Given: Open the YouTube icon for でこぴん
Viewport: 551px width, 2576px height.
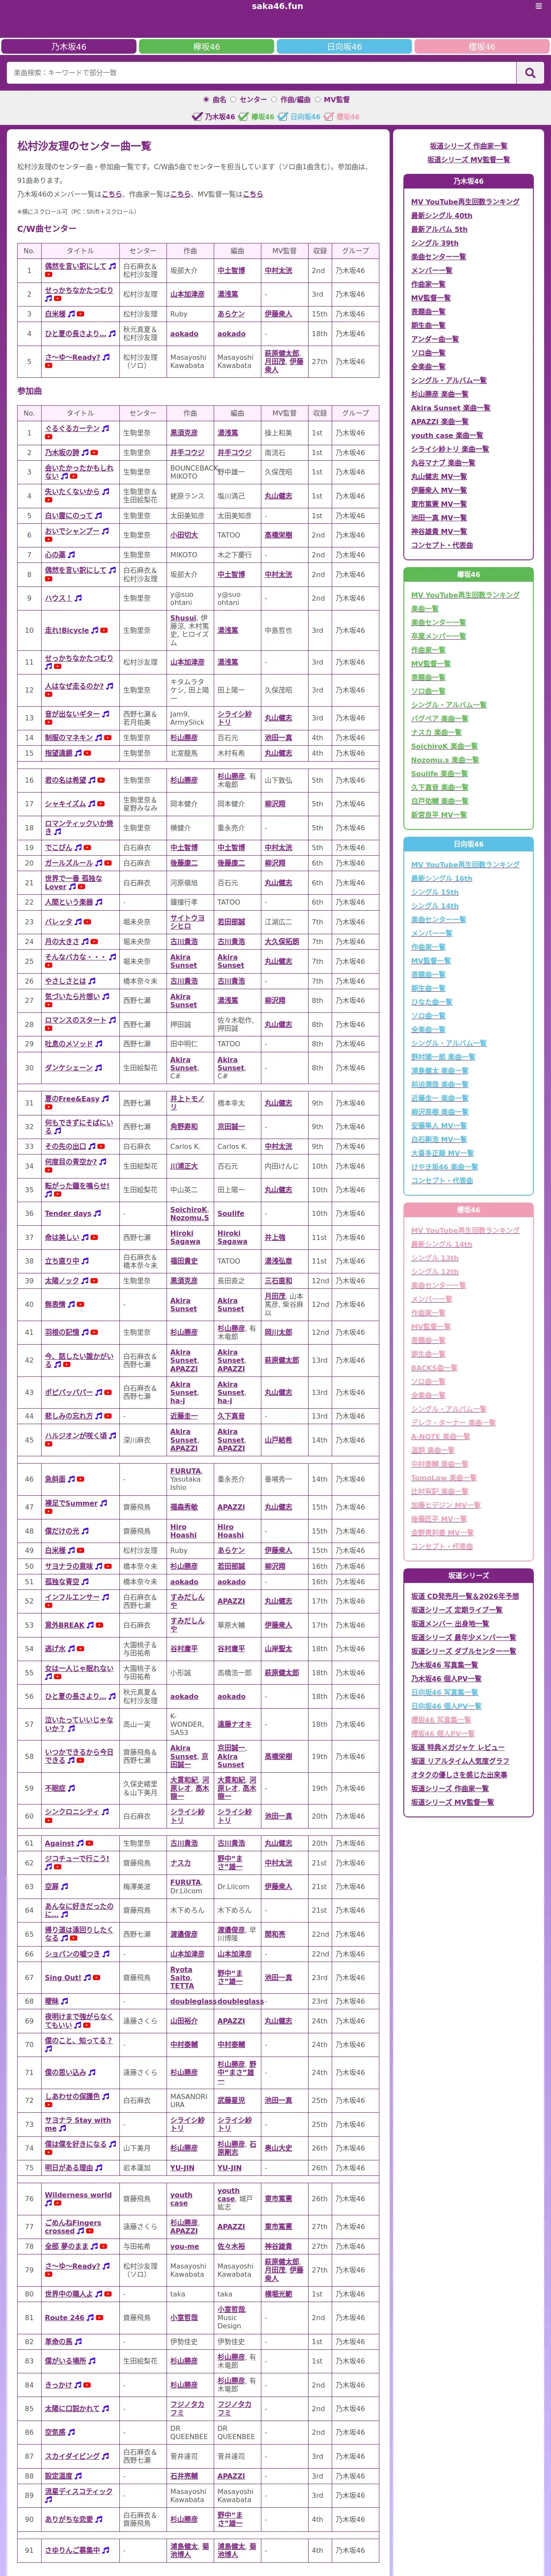Looking at the screenshot, I should pyautogui.click(x=87, y=847).
